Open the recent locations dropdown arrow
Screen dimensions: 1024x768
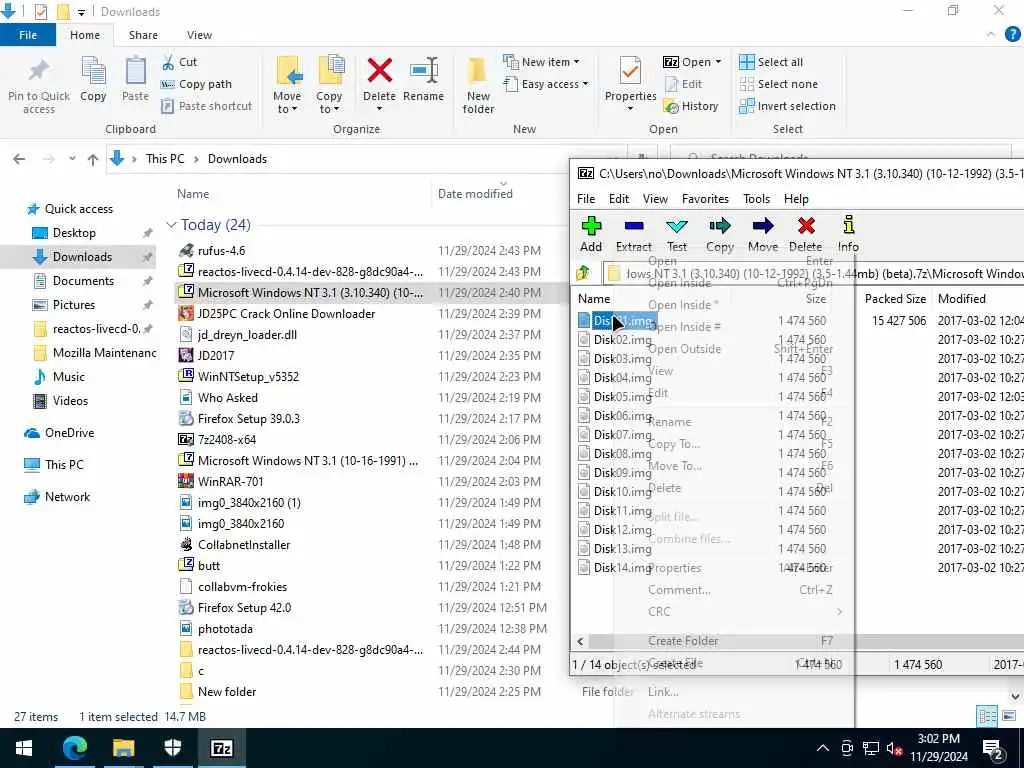pos(72,159)
